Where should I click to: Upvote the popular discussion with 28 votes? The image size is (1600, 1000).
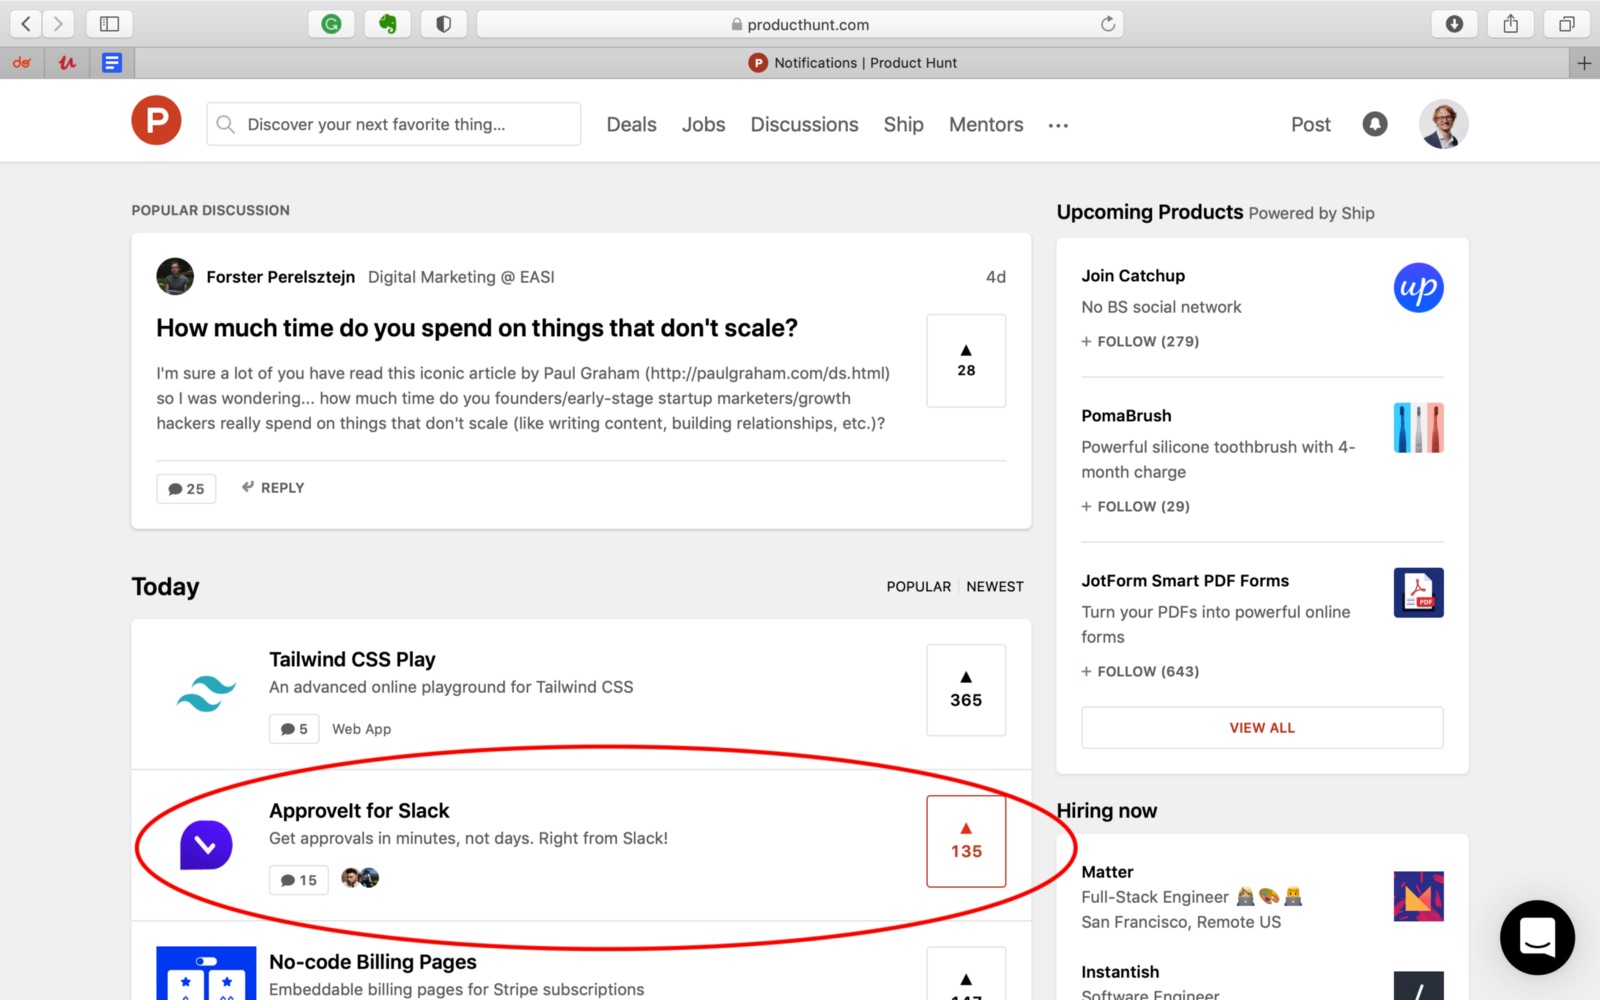966,361
